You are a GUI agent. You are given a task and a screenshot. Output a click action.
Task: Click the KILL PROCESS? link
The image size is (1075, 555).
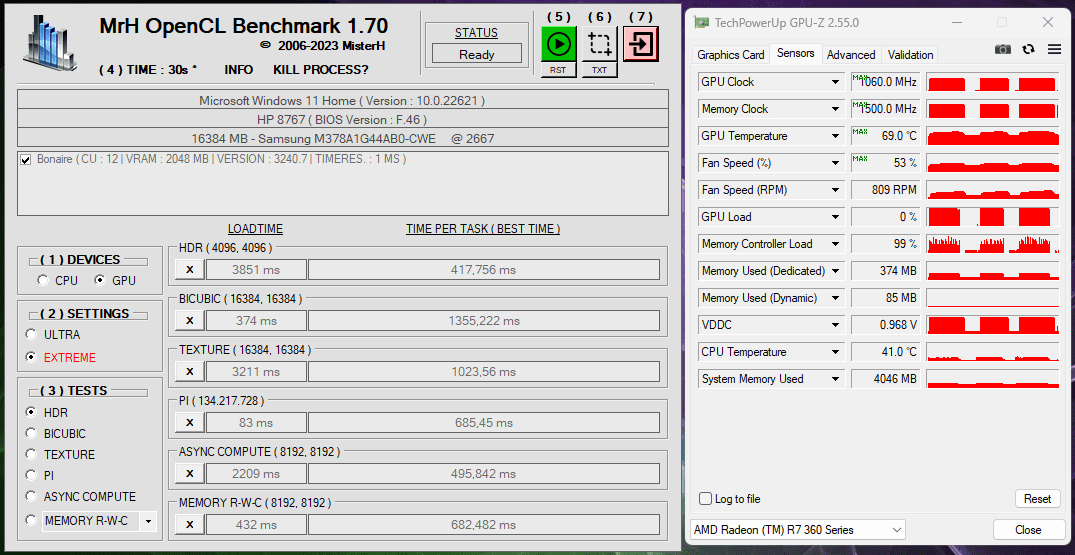tap(321, 70)
